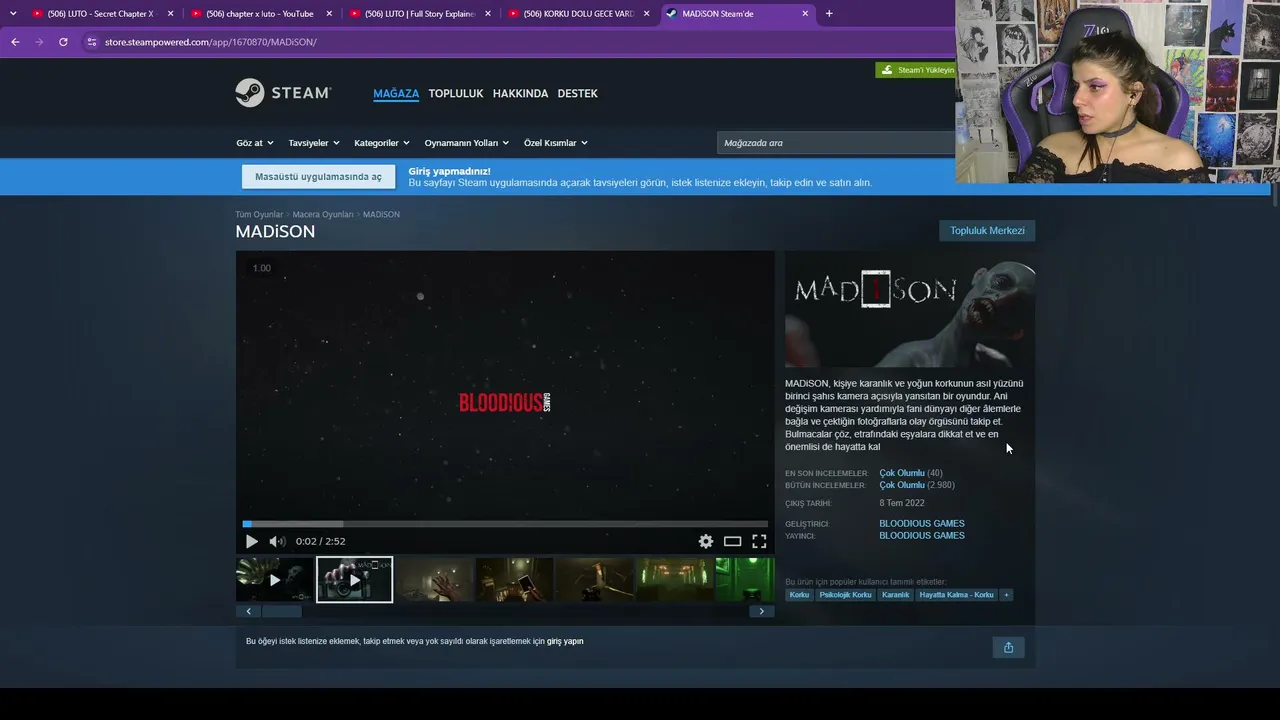
Task: Seek within the trailer progress bar
Action: point(505,524)
